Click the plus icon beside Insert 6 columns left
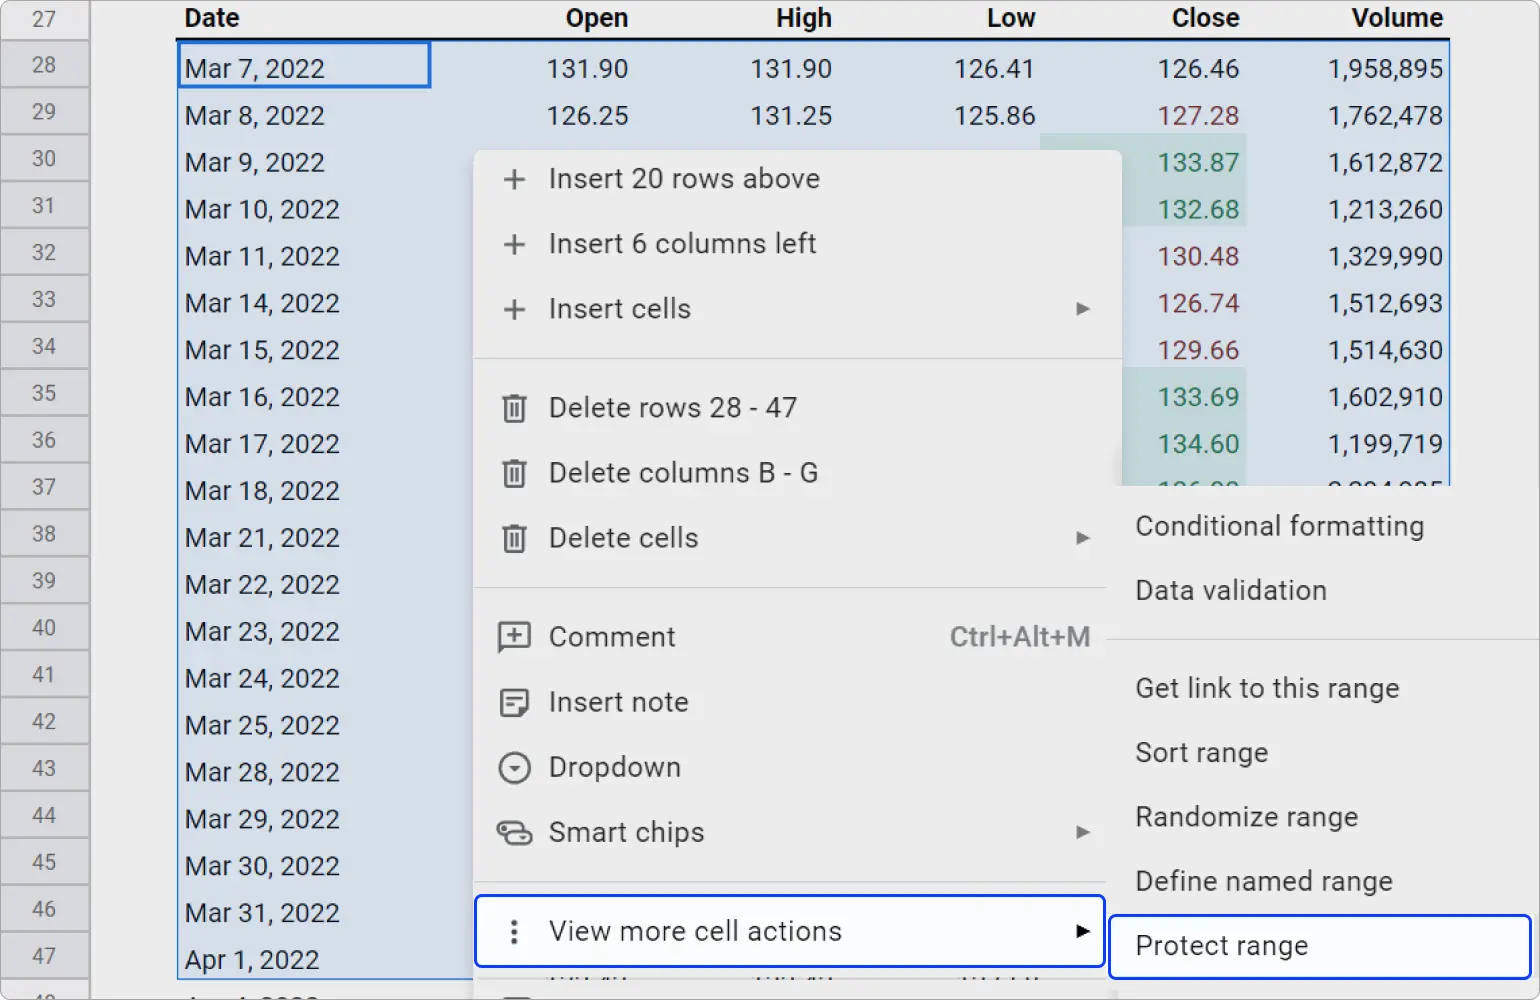 point(513,243)
